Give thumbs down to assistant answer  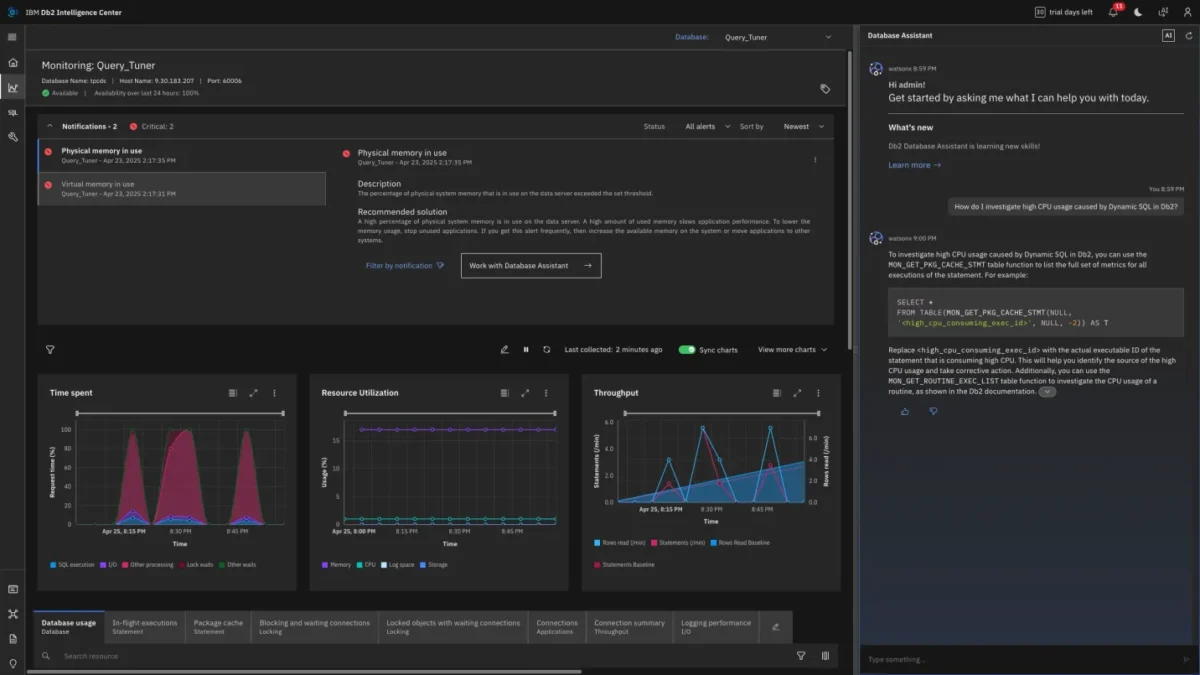pyautogui.click(x=933, y=411)
